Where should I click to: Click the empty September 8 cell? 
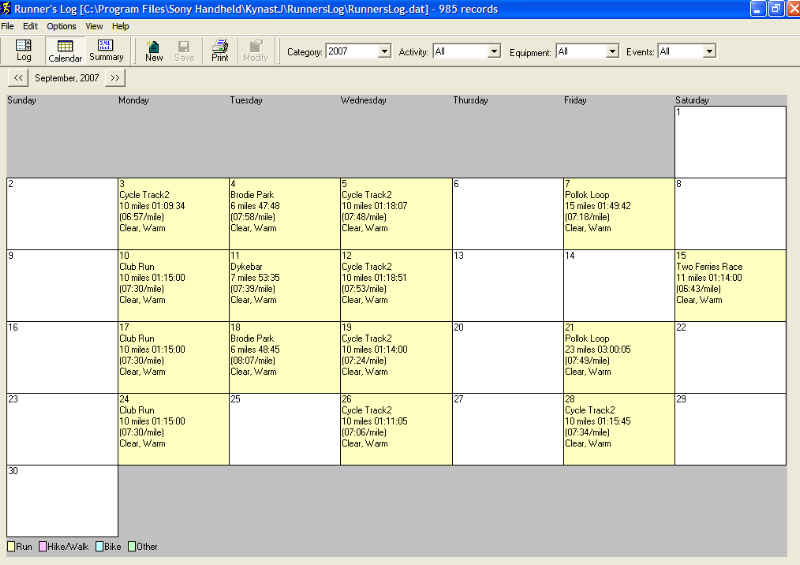coord(730,214)
